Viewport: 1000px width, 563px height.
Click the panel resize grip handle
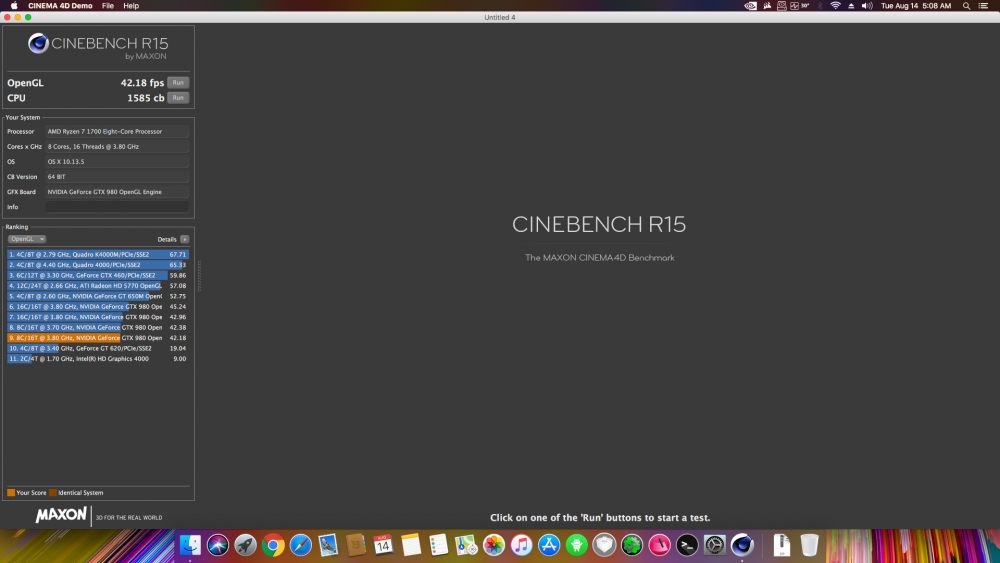[199, 276]
